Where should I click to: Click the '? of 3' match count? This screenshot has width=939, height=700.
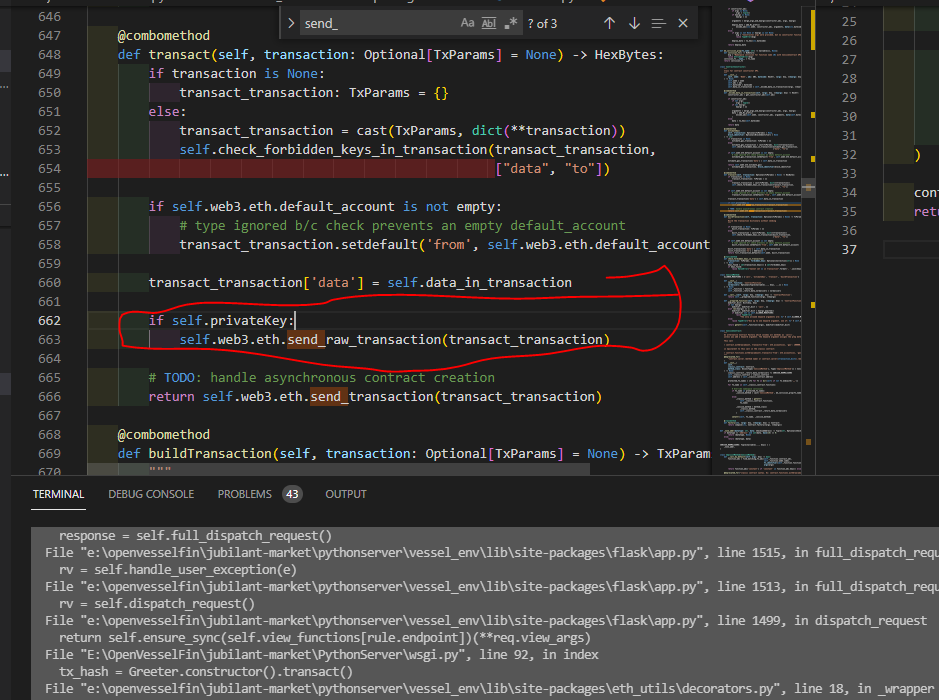click(x=542, y=24)
